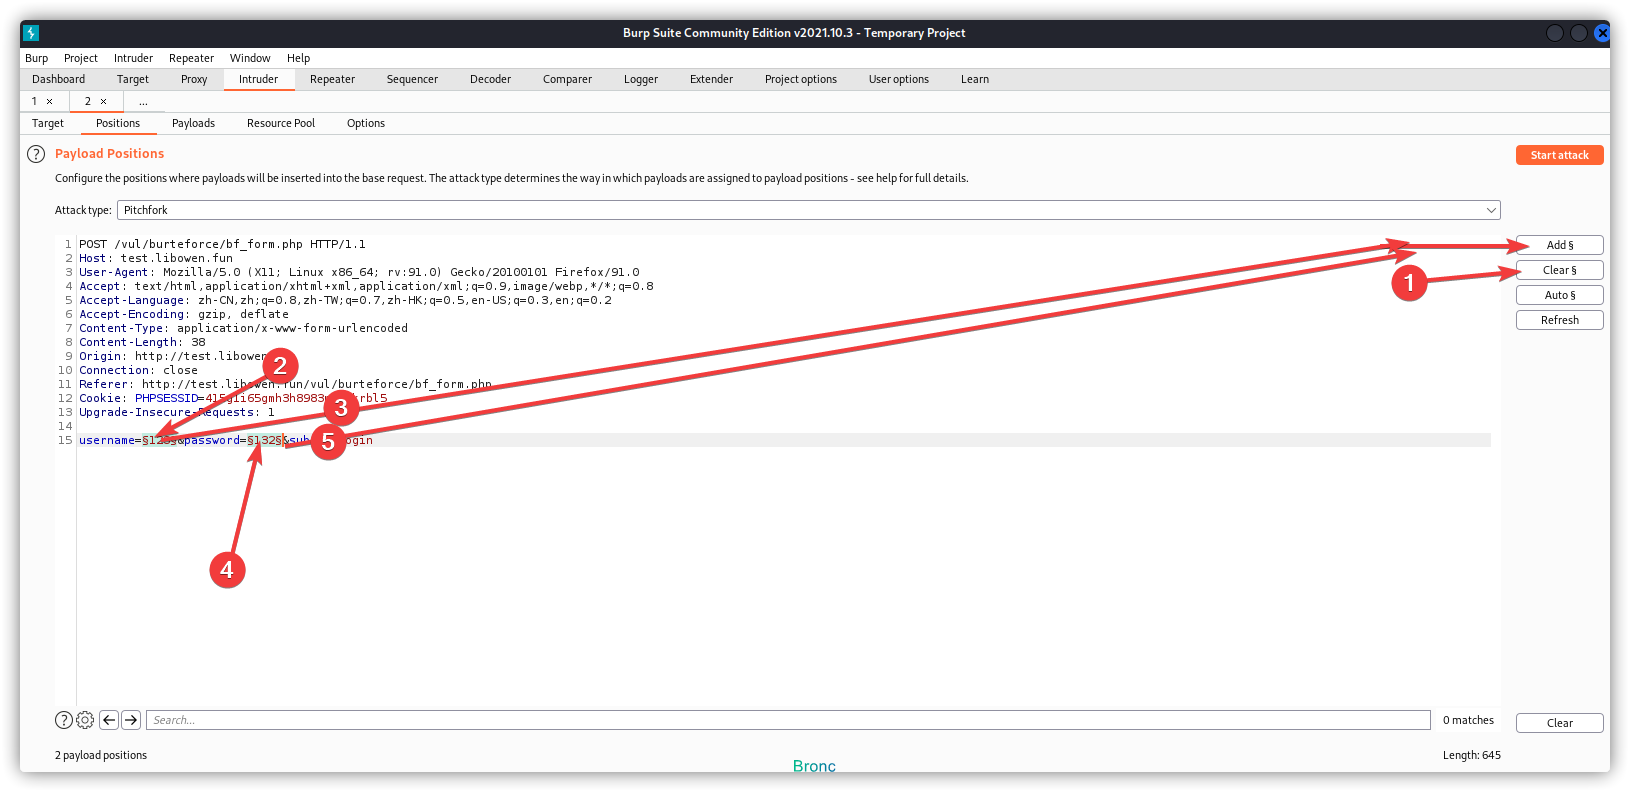This screenshot has height=792, width=1630.
Task: Open the Learn tab
Action: coord(975,79)
